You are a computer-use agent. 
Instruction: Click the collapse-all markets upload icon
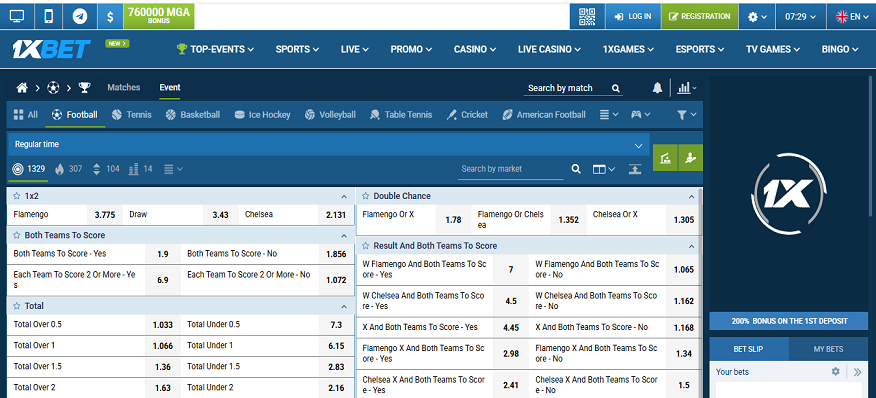635,169
